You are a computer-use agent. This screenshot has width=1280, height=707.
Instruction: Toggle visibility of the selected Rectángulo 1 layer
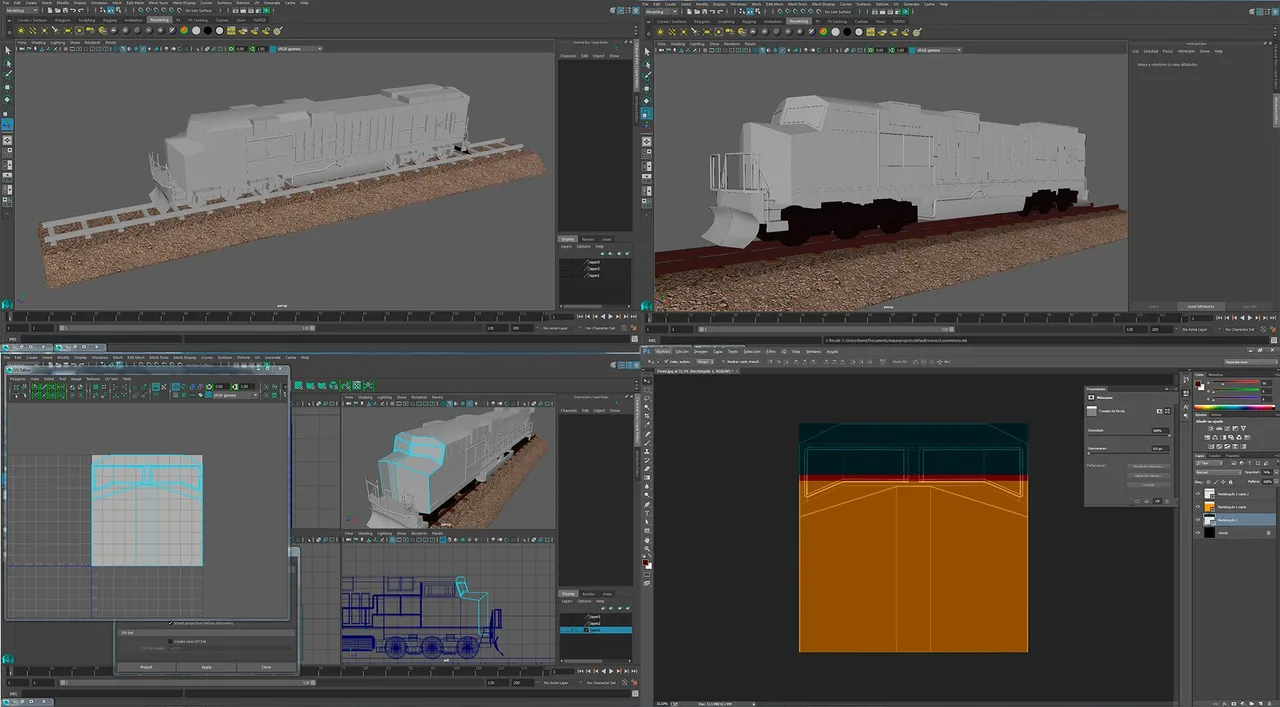point(1198,520)
